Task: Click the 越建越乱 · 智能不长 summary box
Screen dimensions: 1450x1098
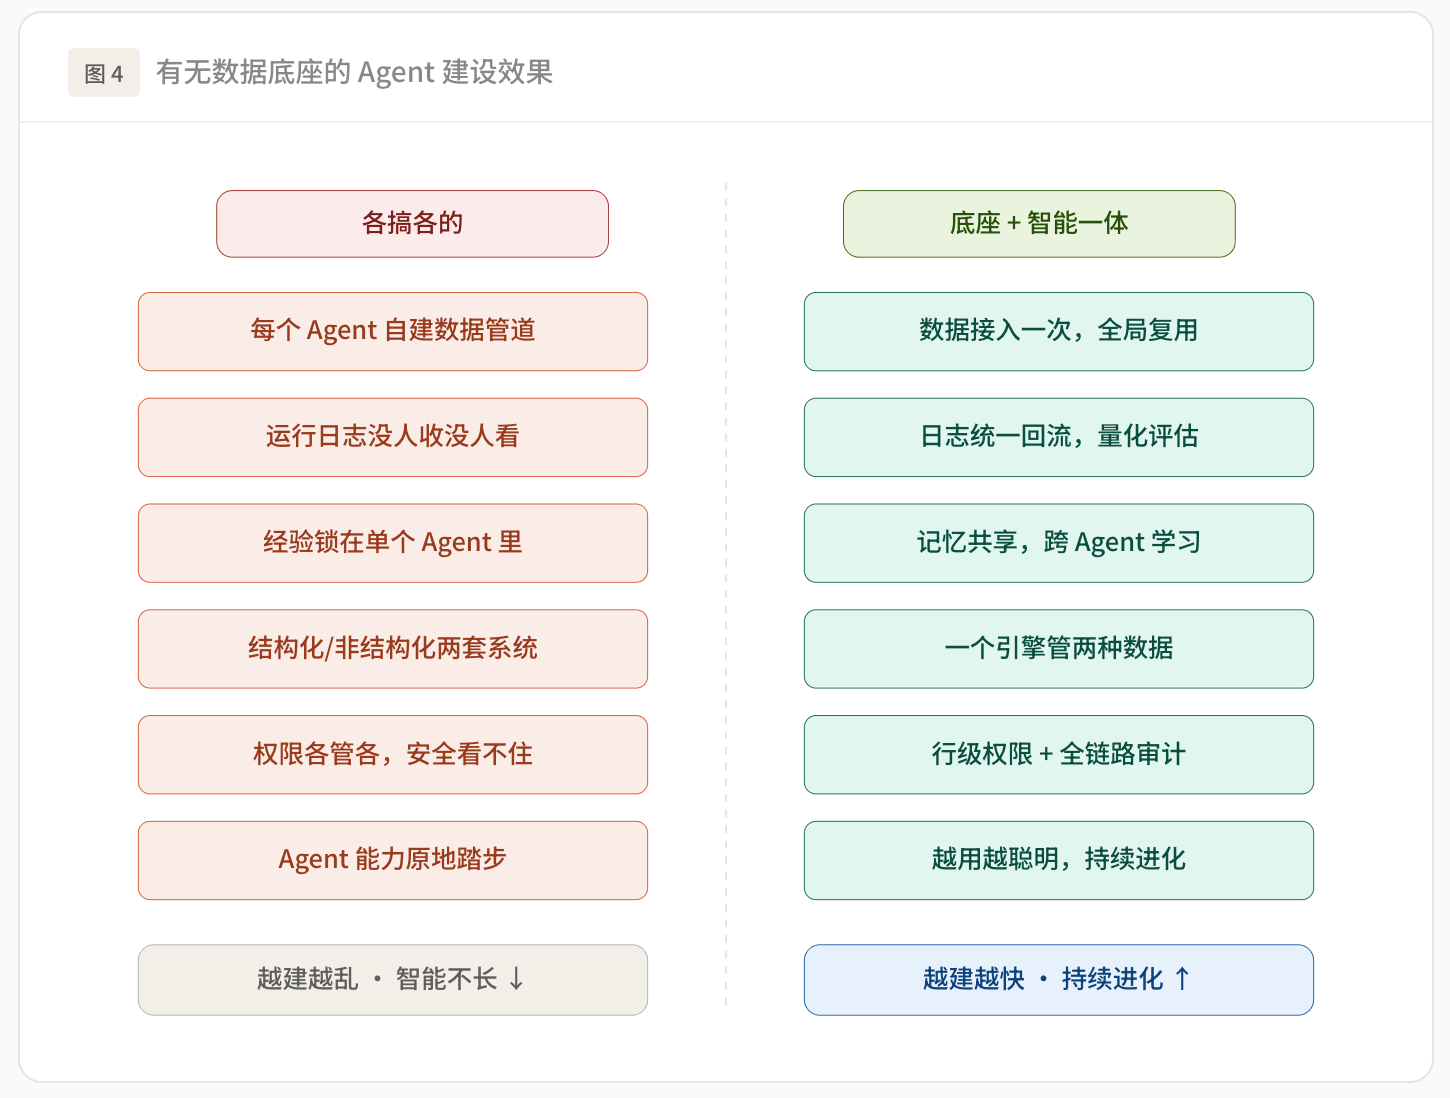Action: click(393, 980)
